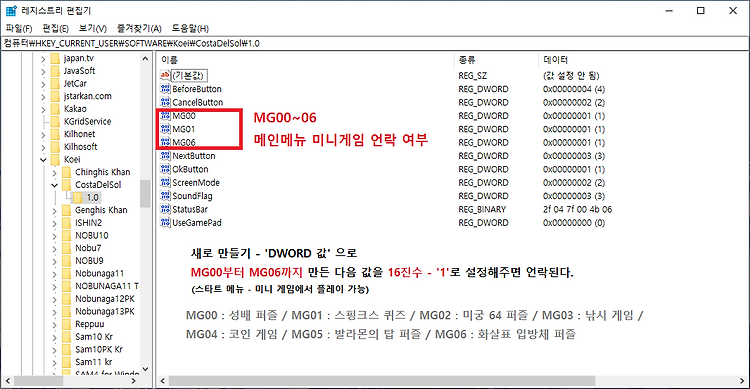Viewport: 750px width, 389px height.
Task: Click tree pane horizontal scroll right arrow
Action: pos(133,381)
